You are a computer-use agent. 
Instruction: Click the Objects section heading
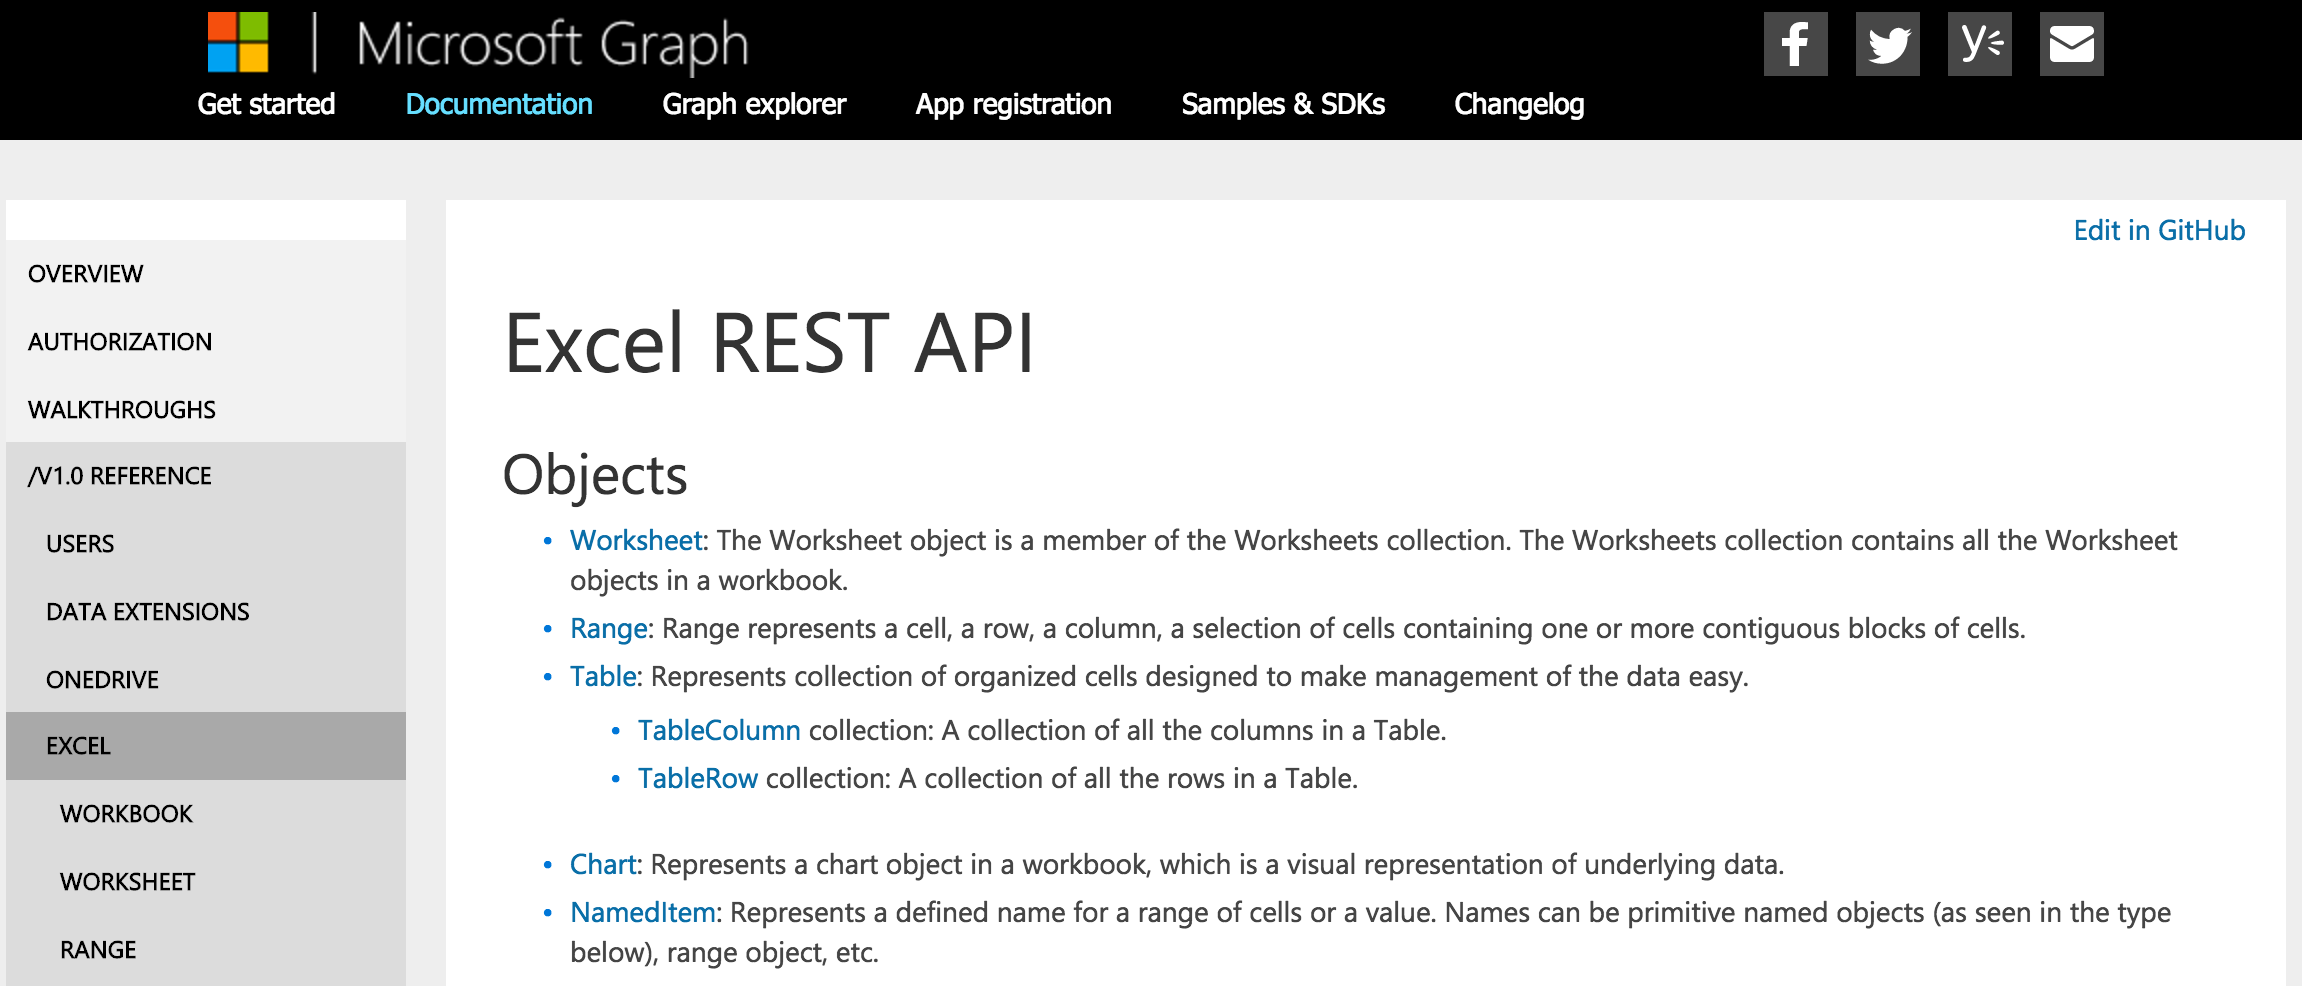pyautogui.click(x=595, y=476)
